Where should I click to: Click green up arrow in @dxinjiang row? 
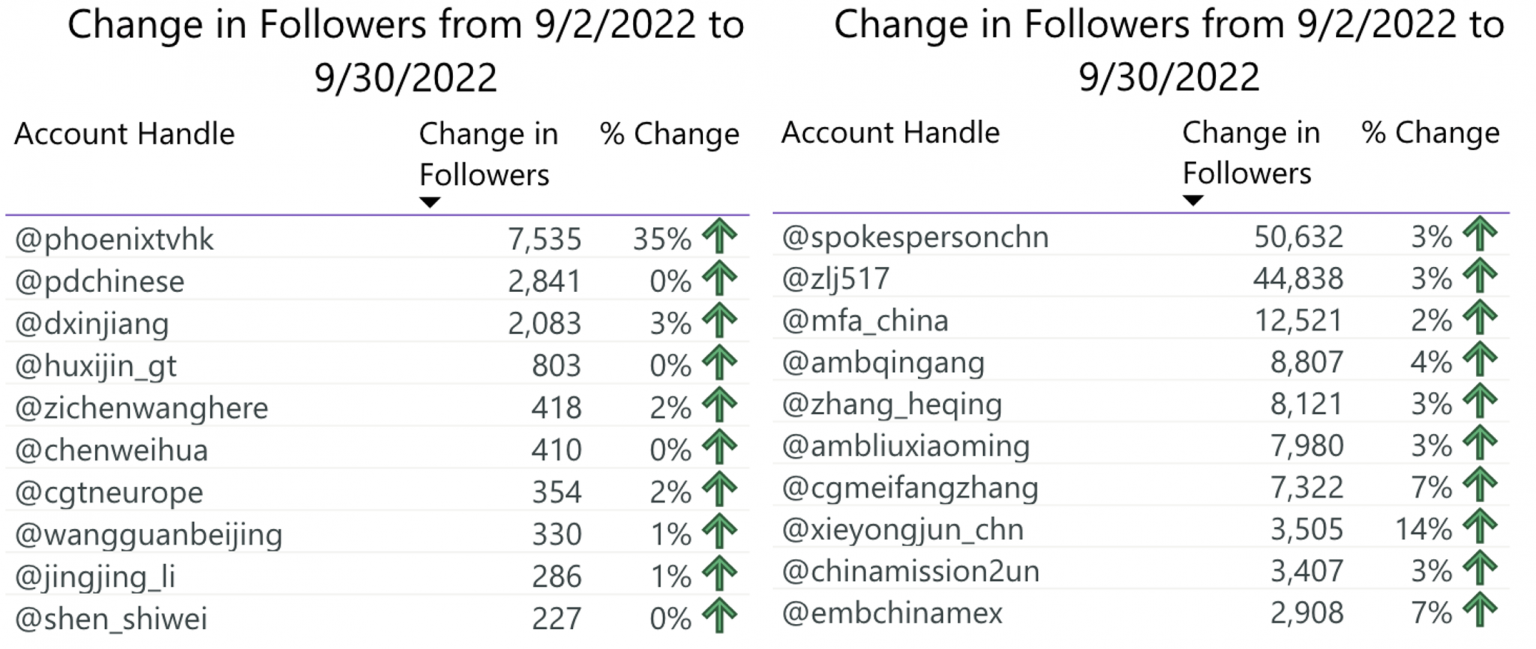point(719,323)
